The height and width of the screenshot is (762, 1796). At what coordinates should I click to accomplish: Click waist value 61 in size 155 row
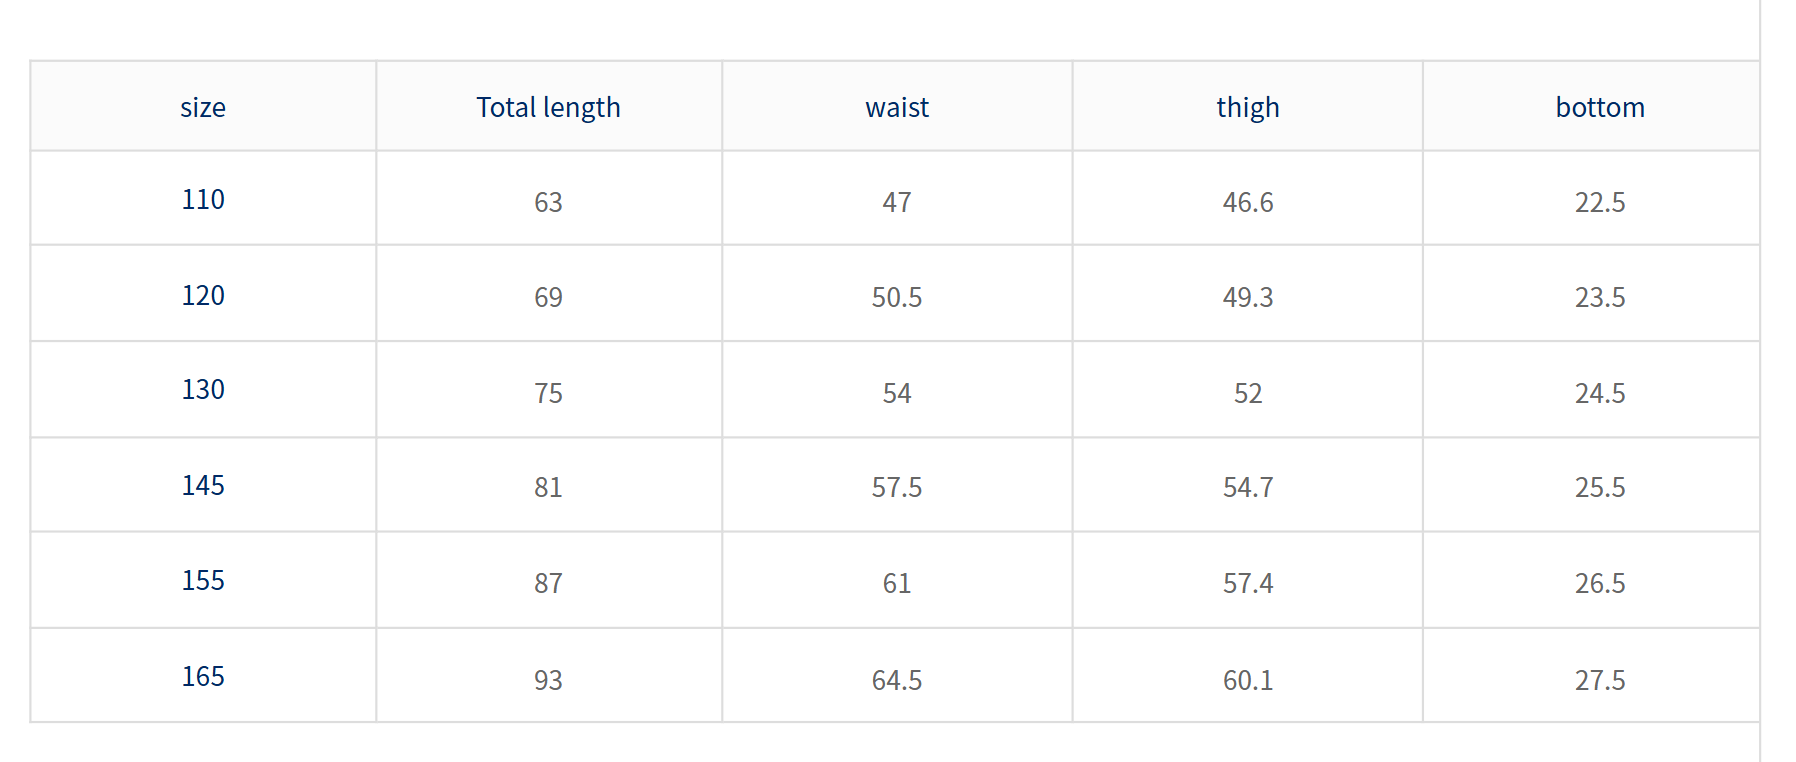point(897,584)
